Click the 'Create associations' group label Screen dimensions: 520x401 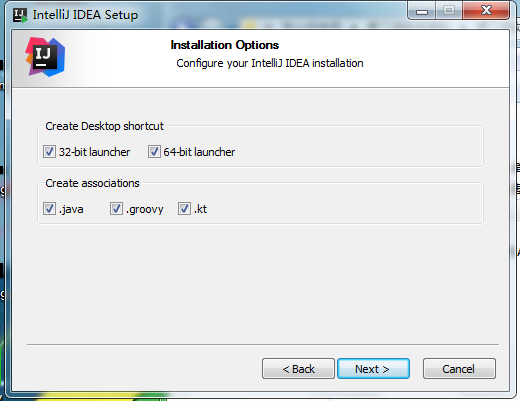[x=92, y=183]
